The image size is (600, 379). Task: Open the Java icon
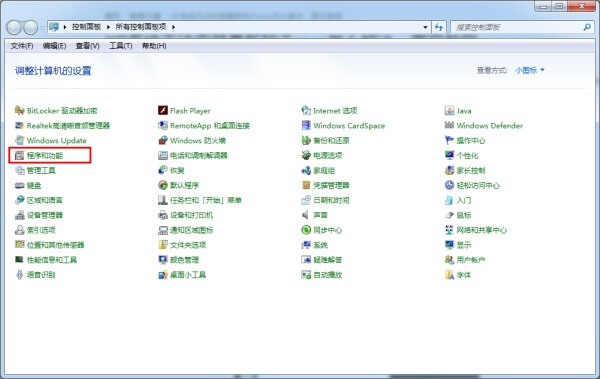click(449, 111)
